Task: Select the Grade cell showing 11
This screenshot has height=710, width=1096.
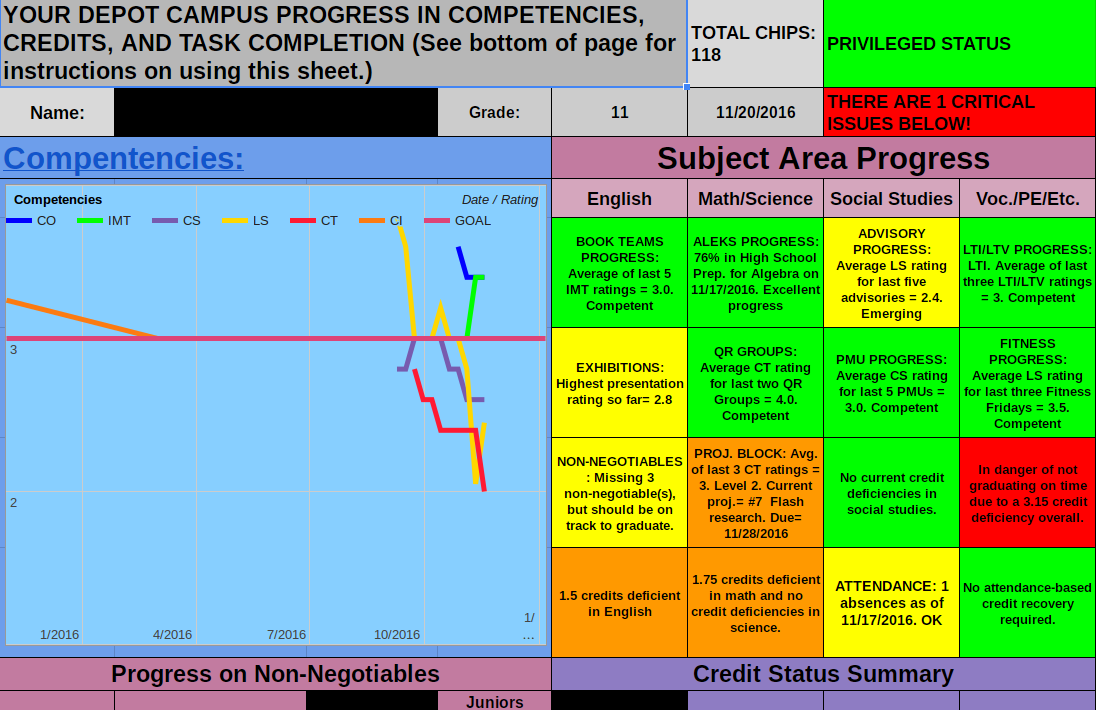Action: 618,112
